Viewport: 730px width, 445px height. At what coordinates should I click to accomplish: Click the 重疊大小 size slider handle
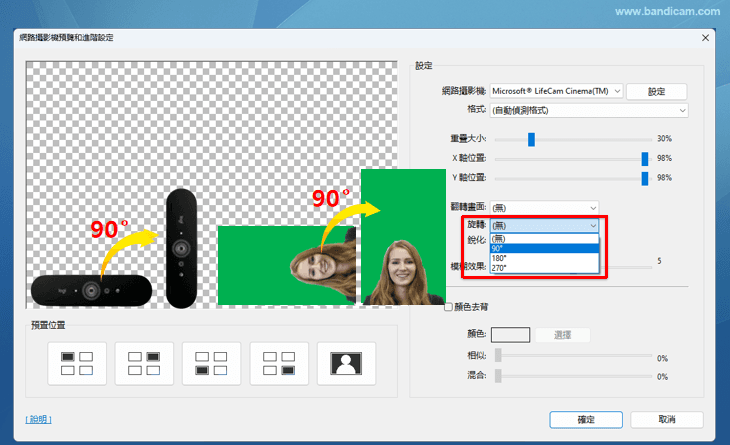coord(531,139)
